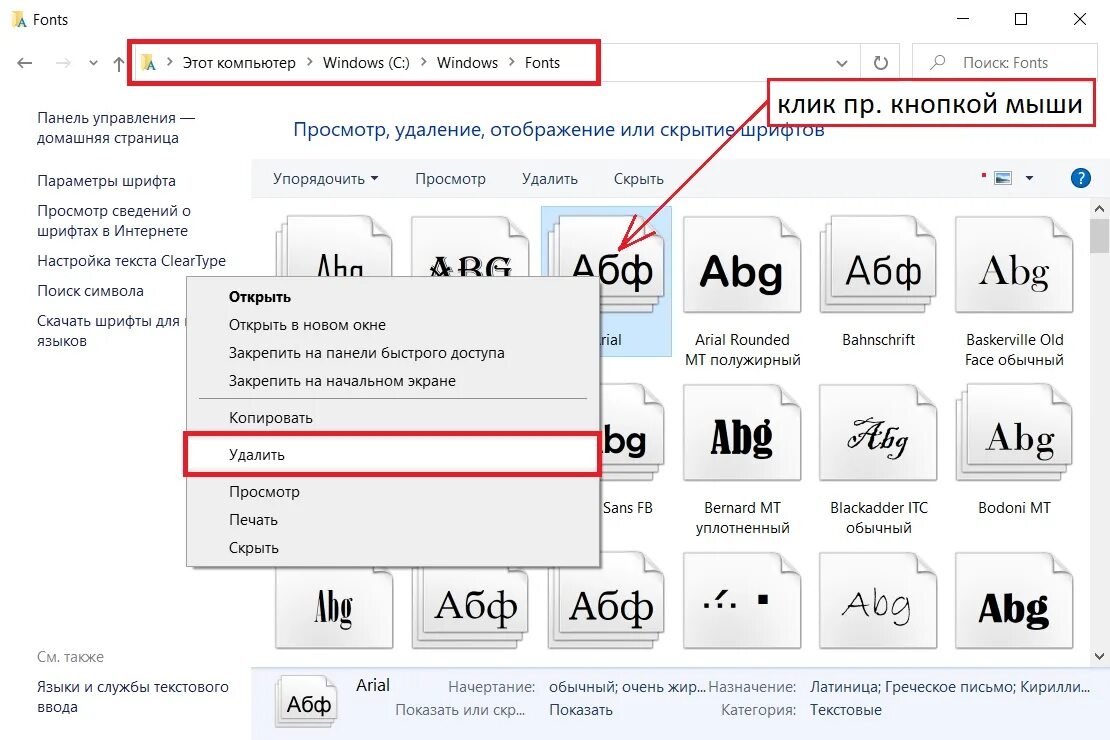Viewport: 1110px width, 740px height.
Task: Change view with the view icon
Action: click(1003, 178)
